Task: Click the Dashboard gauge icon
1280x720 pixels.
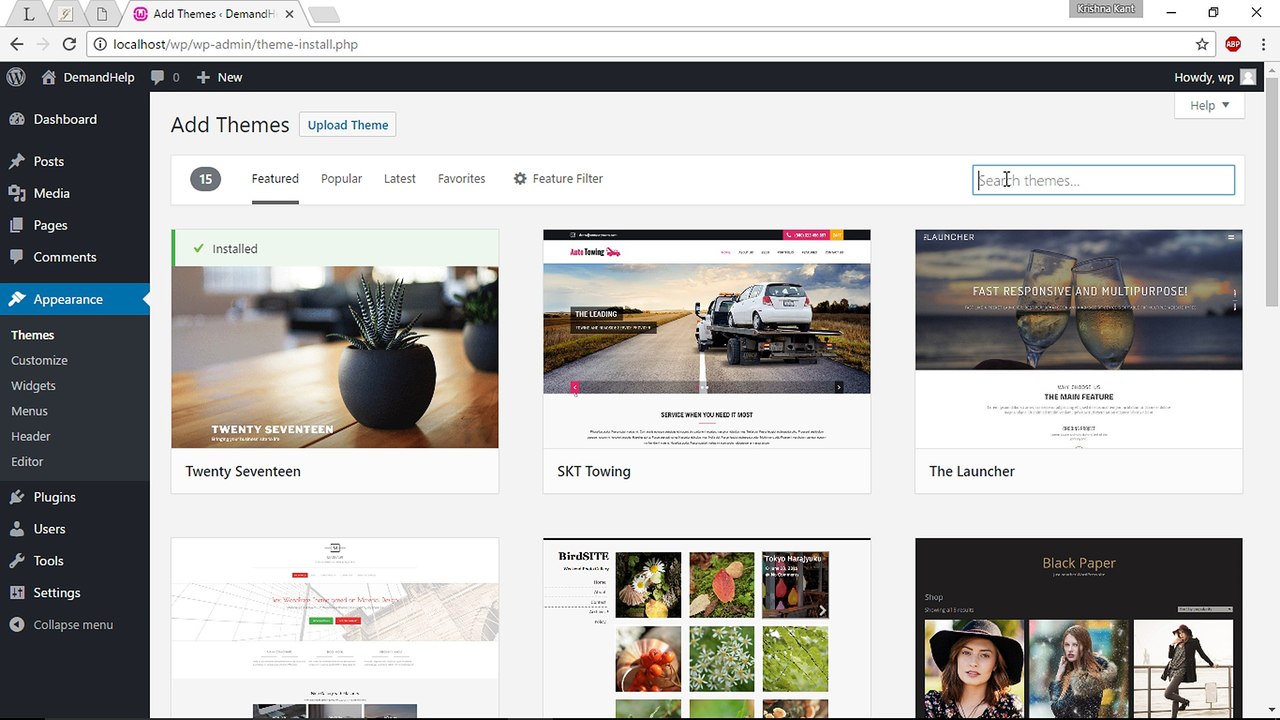Action: [x=17, y=119]
